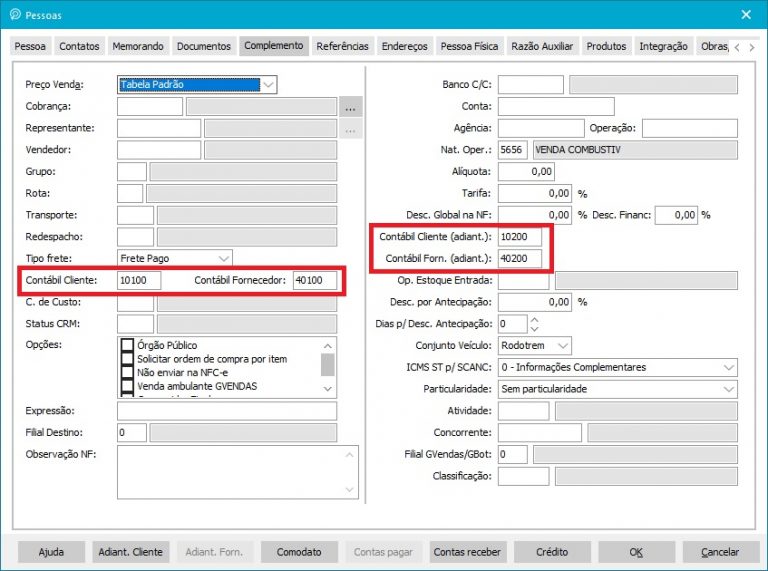Image resolution: width=768 pixels, height=571 pixels.
Task: Confirm with the OK button
Action: [x=636, y=552]
